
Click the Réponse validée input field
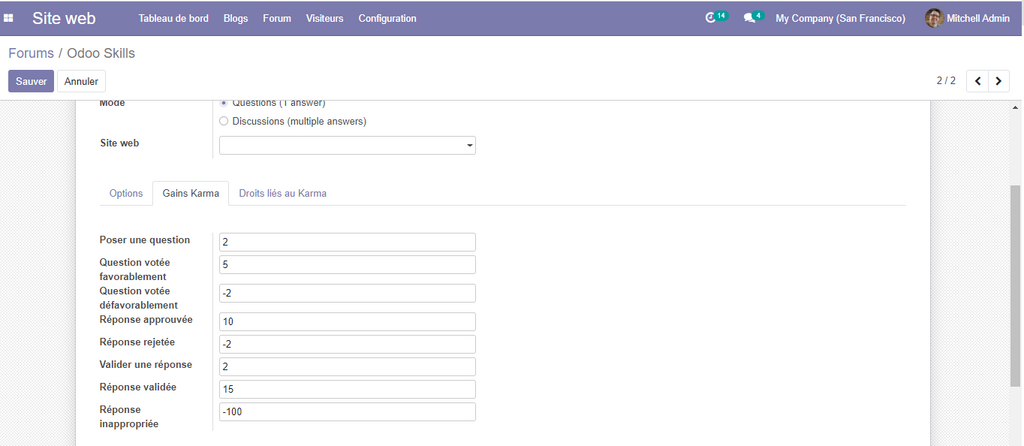[347, 388]
